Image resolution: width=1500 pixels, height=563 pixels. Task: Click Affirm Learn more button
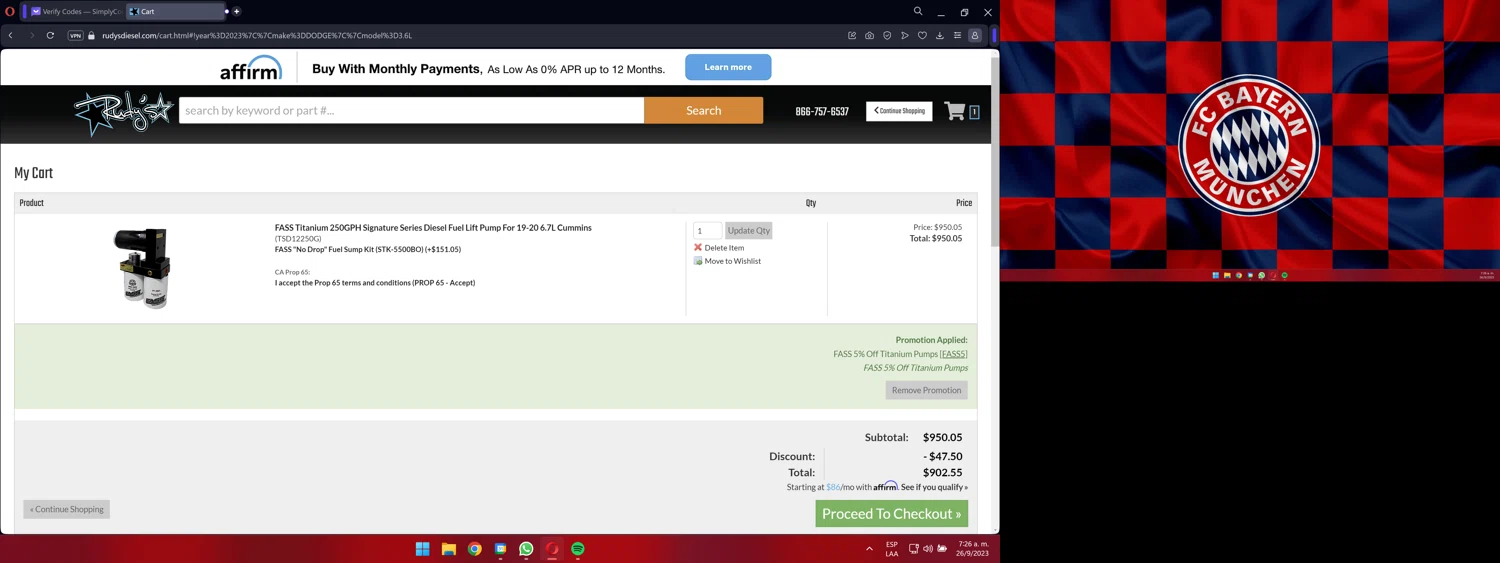point(728,67)
